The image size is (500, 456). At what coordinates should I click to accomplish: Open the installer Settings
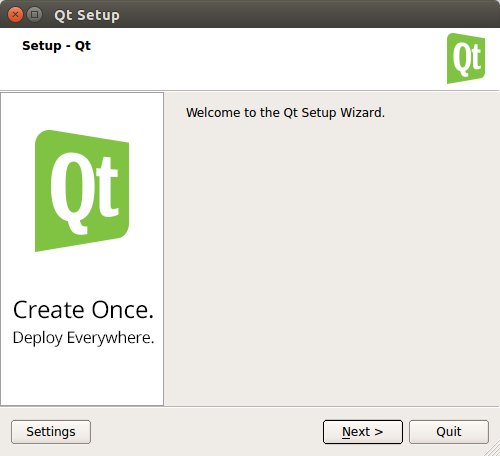(51, 432)
